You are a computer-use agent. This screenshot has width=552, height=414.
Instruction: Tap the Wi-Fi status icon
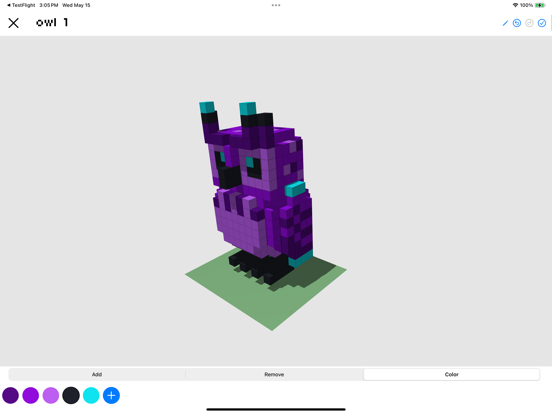(x=515, y=5)
